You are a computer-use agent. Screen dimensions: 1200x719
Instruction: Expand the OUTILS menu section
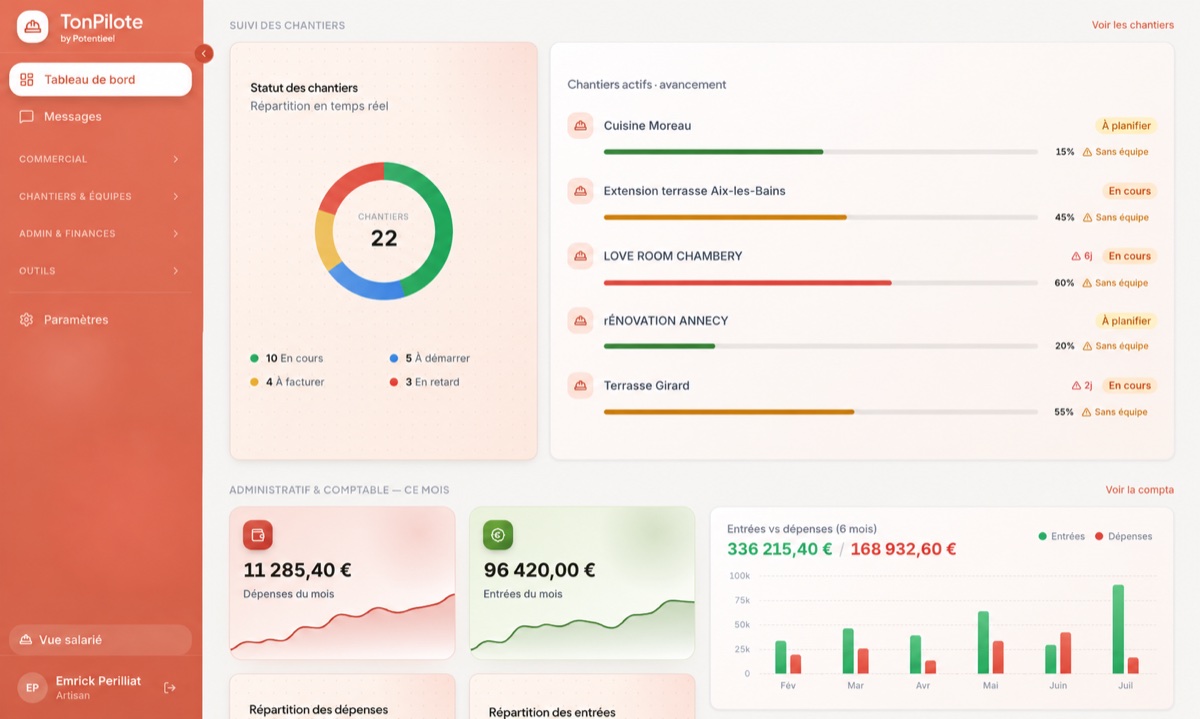[99, 271]
